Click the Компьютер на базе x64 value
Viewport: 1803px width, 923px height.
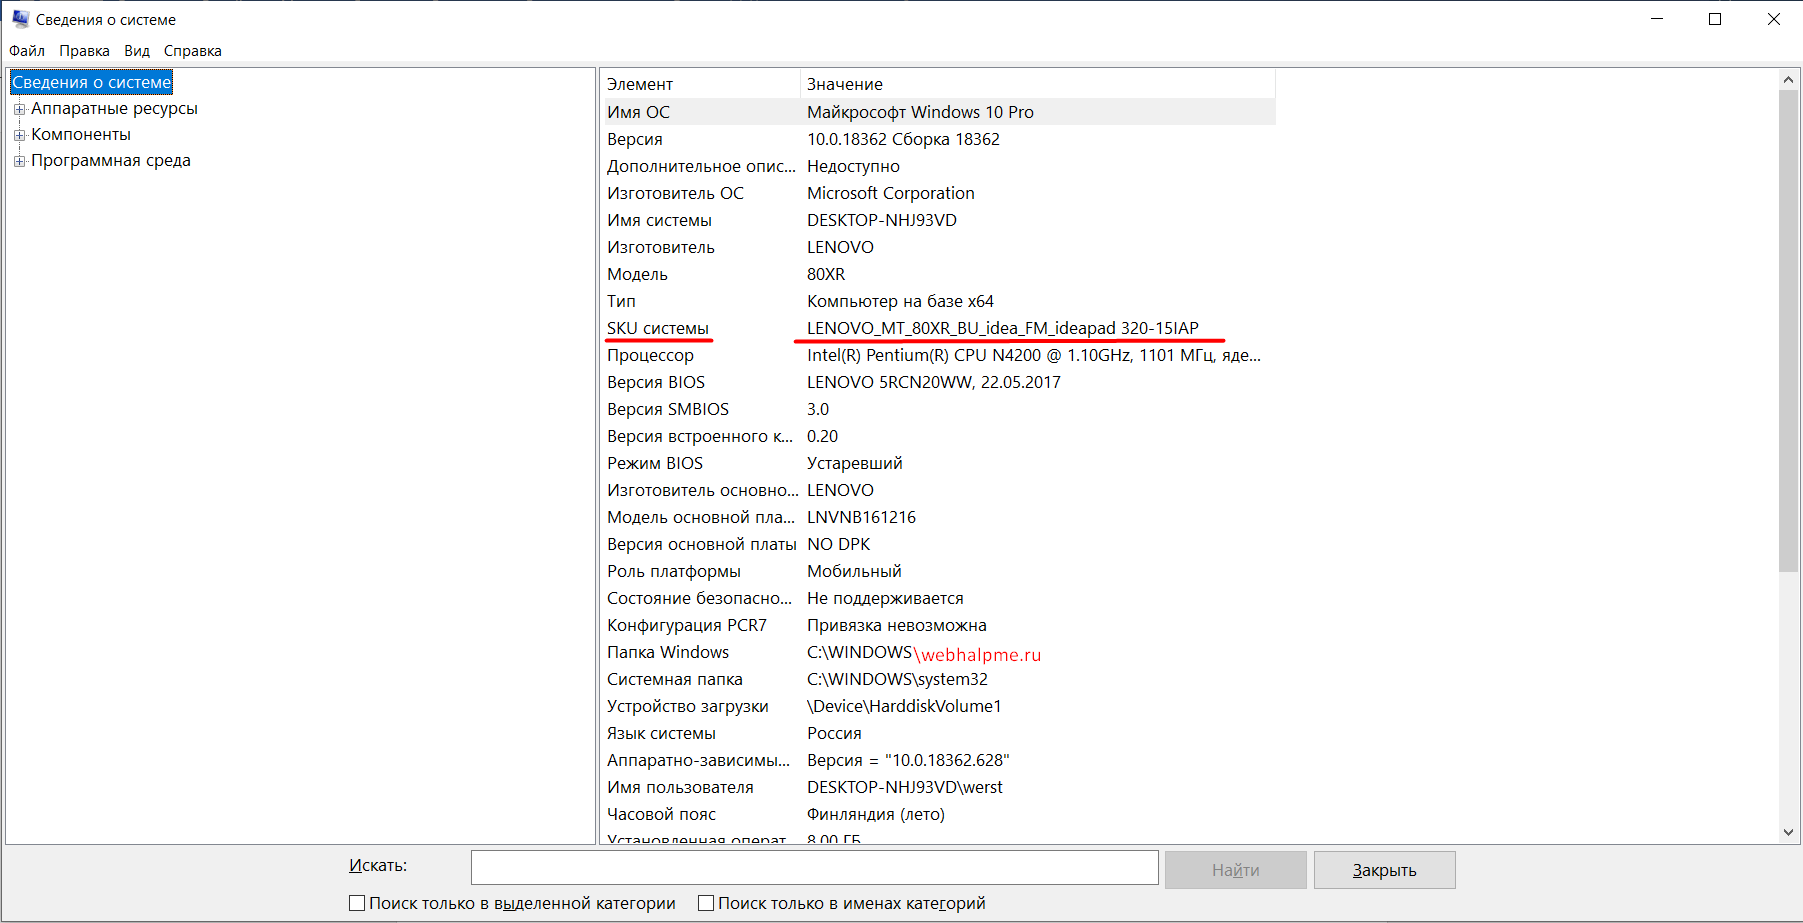point(901,301)
